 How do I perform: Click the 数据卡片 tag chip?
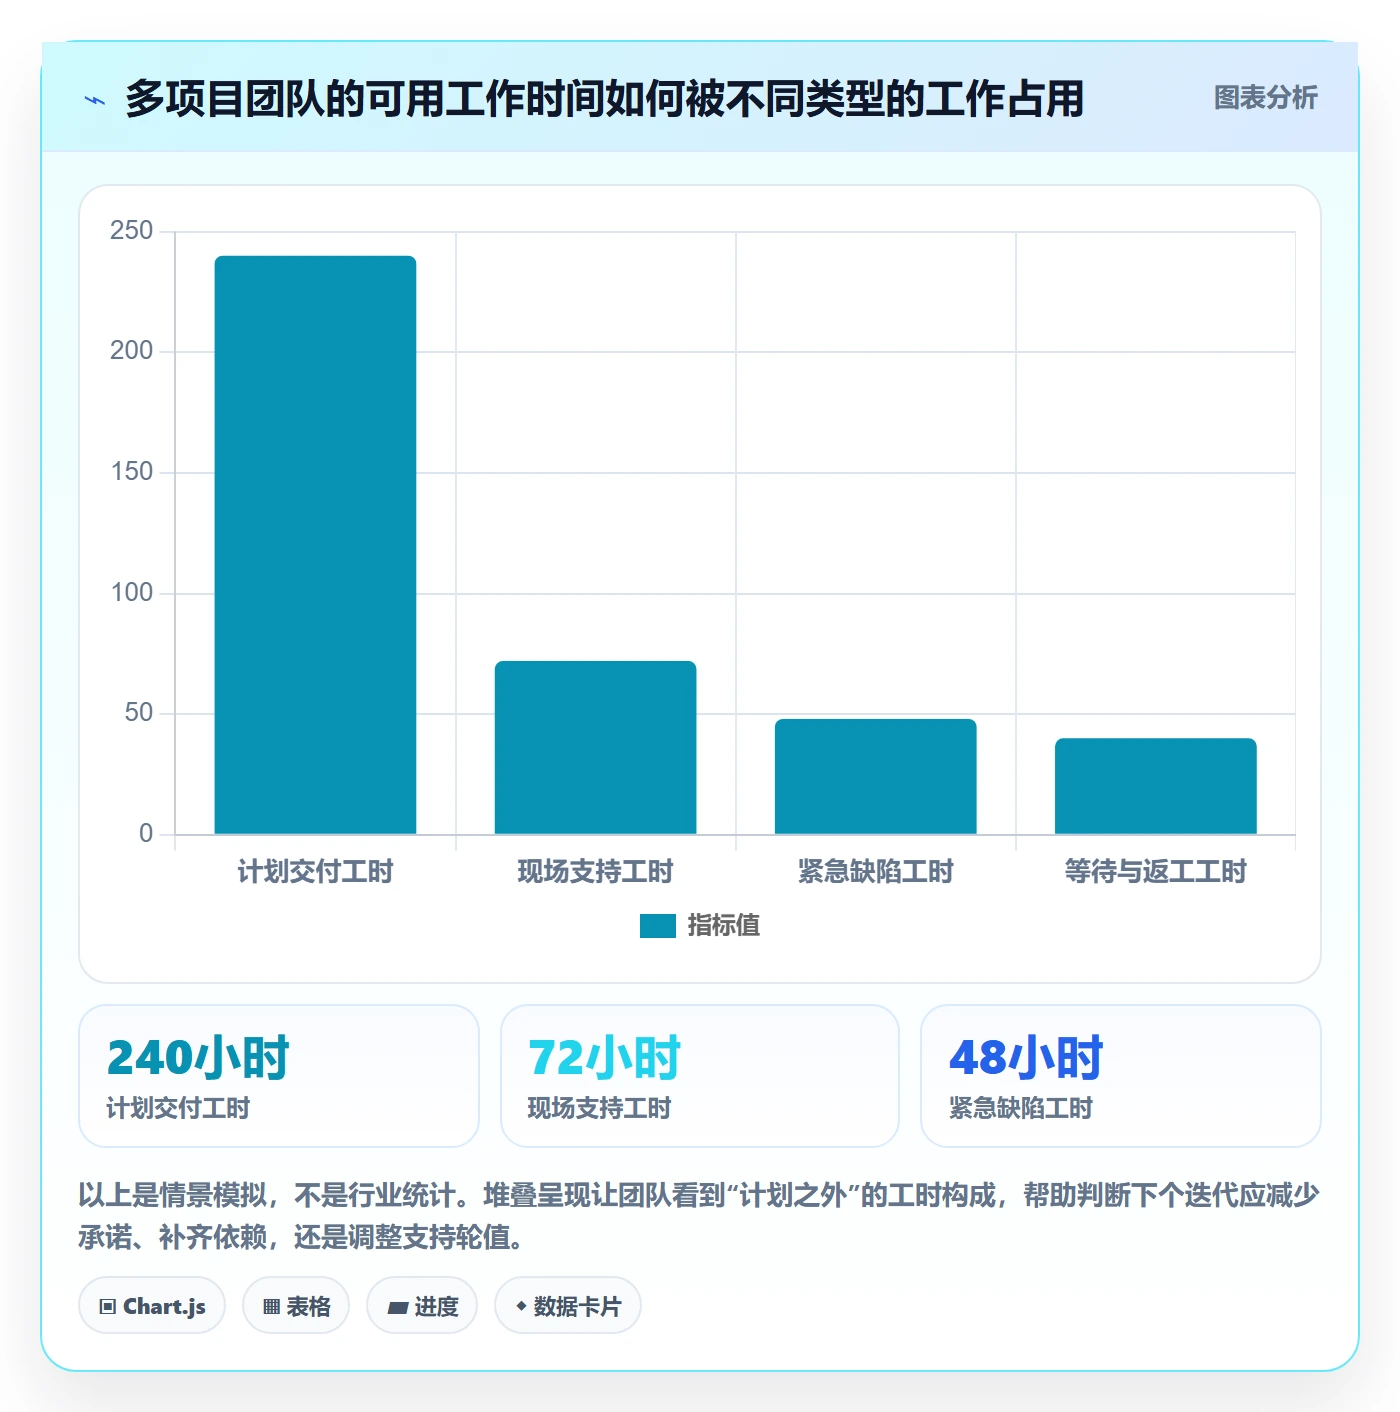click(568, 1305)
